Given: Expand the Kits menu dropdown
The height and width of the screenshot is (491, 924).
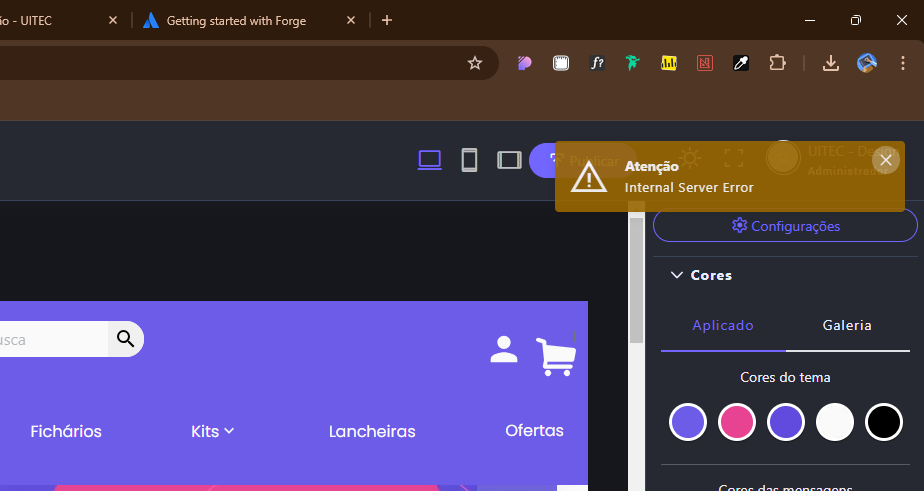Looking at the screenshot, I should pos(212,431).
